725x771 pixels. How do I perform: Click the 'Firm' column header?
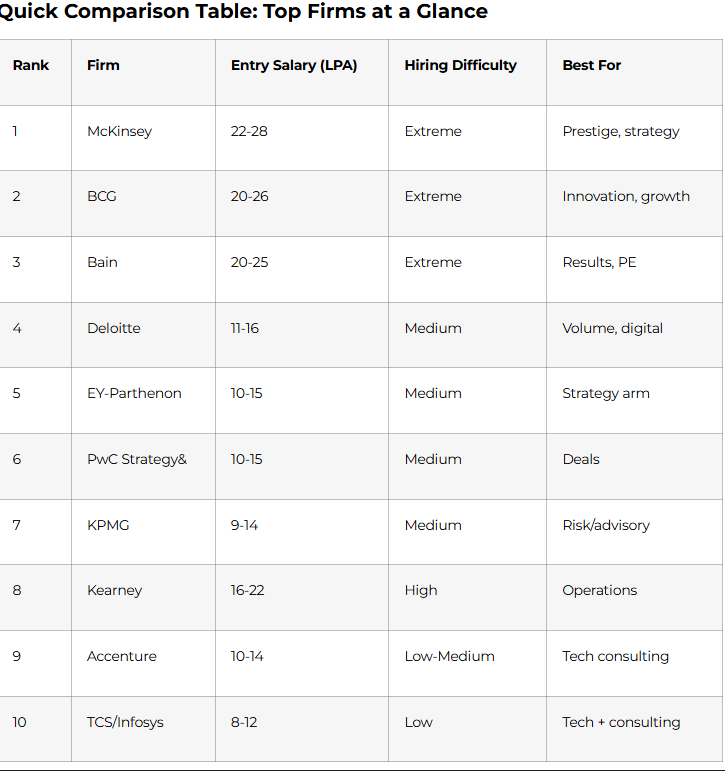[x=103, y=65]
